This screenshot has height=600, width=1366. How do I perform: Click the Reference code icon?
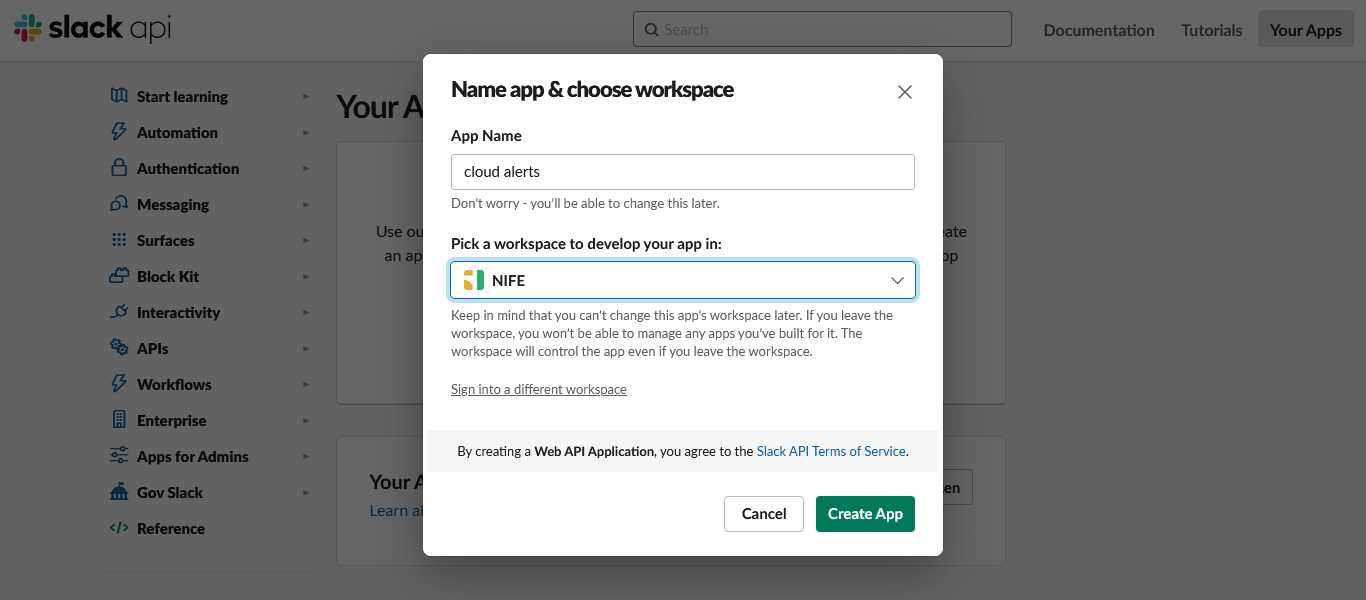pyautogui.click(x=119, y=528)
